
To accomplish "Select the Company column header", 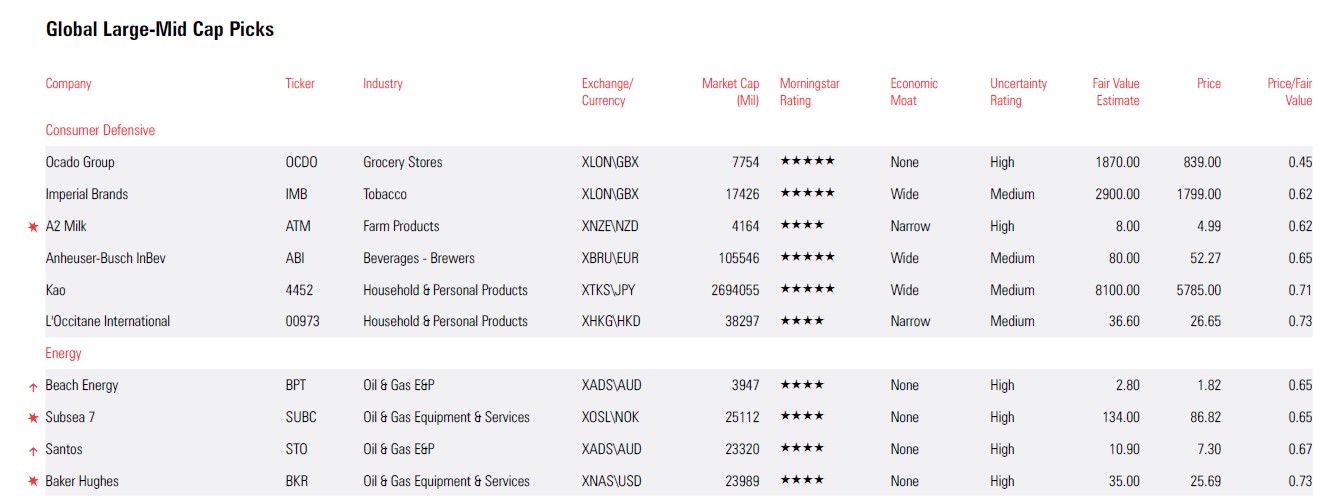I will point(68,84).
